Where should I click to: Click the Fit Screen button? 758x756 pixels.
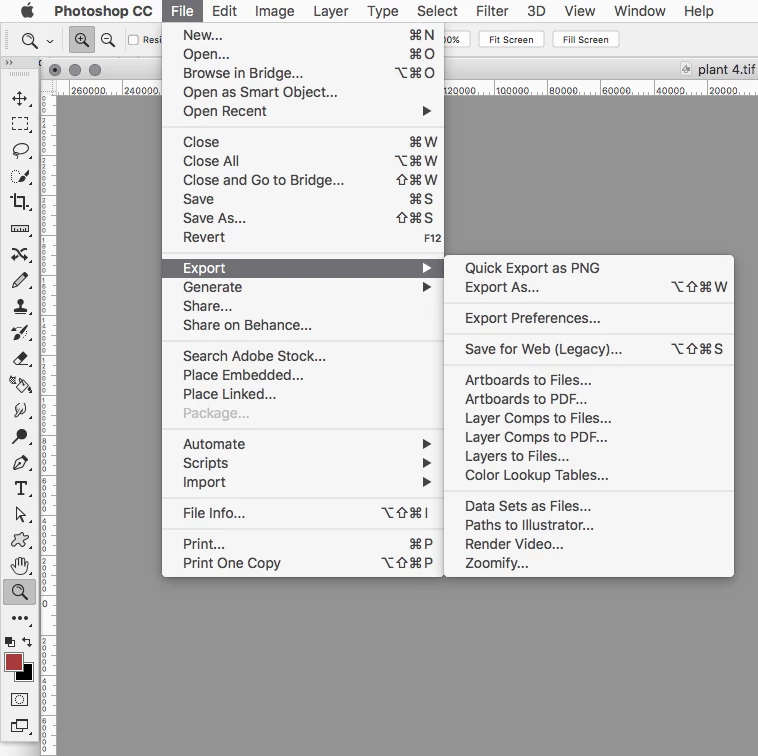pos(511,40)
